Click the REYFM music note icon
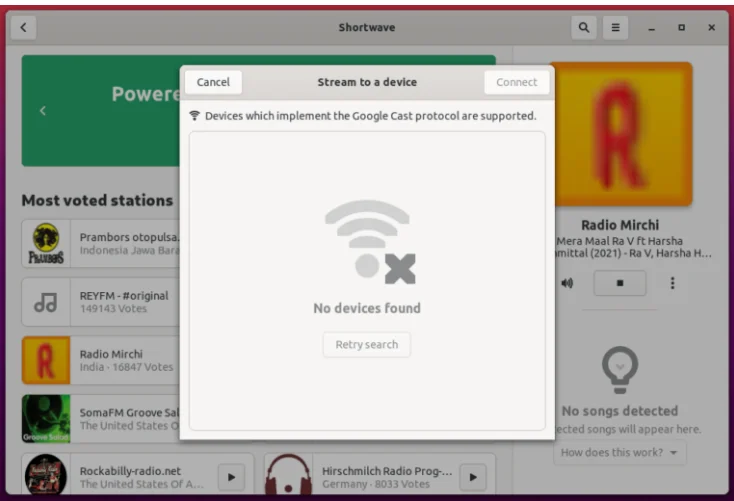Image resolution: width=734 pixels, height=501 pixels. [46, 302]
